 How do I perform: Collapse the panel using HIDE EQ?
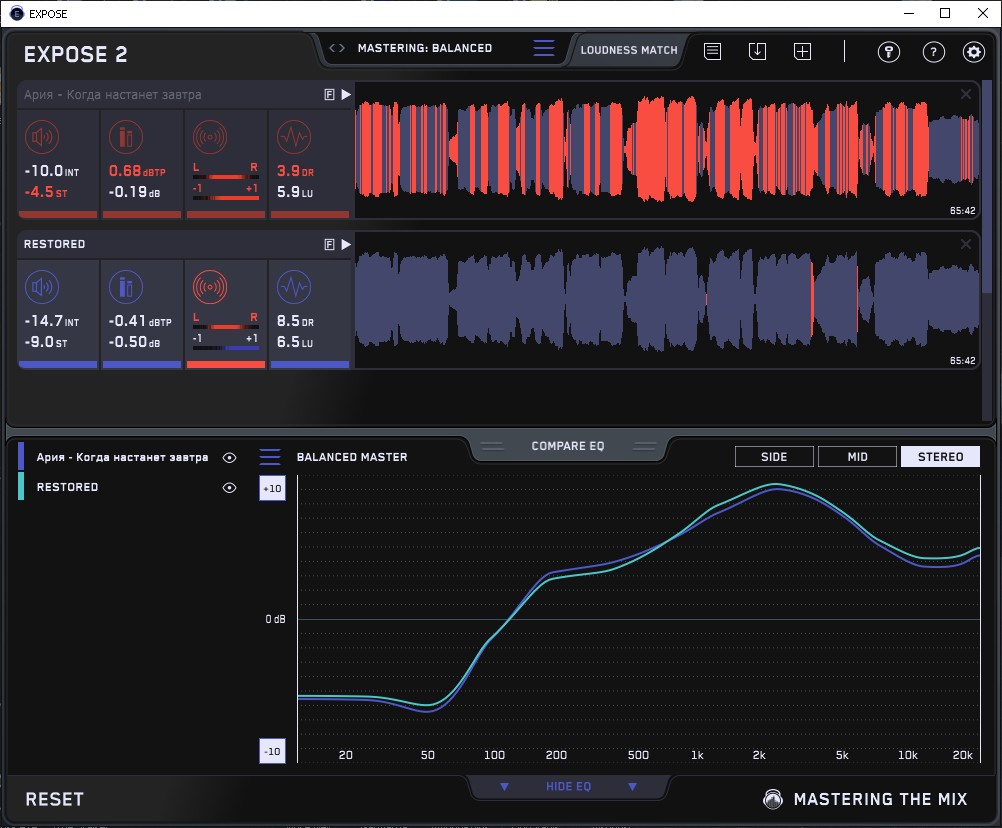568,787
